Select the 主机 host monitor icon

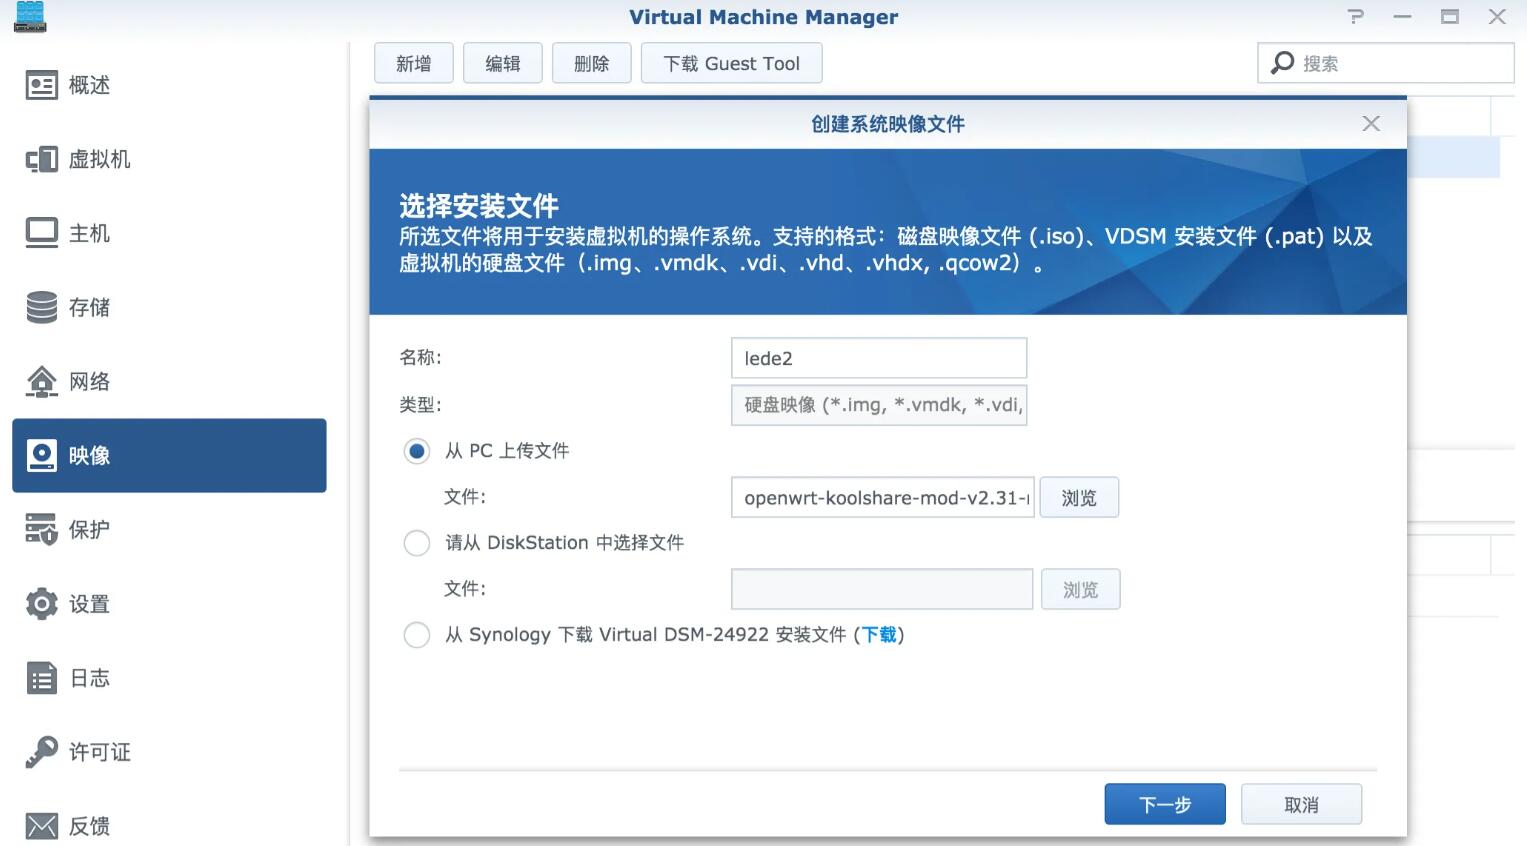41,233
